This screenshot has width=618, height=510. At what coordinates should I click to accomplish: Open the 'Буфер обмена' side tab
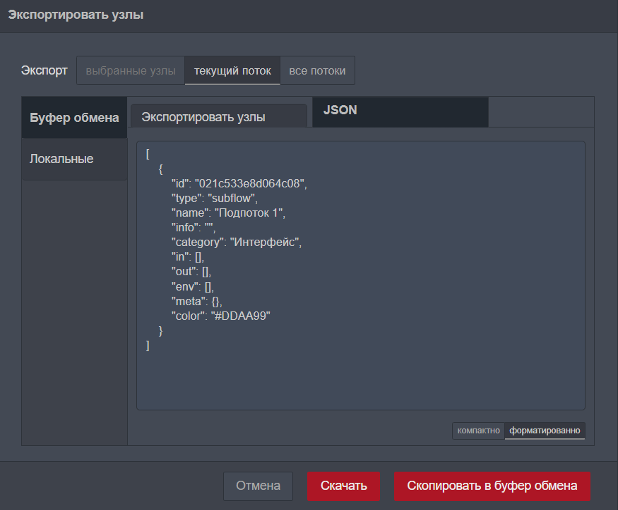click(x=75, y=118)
